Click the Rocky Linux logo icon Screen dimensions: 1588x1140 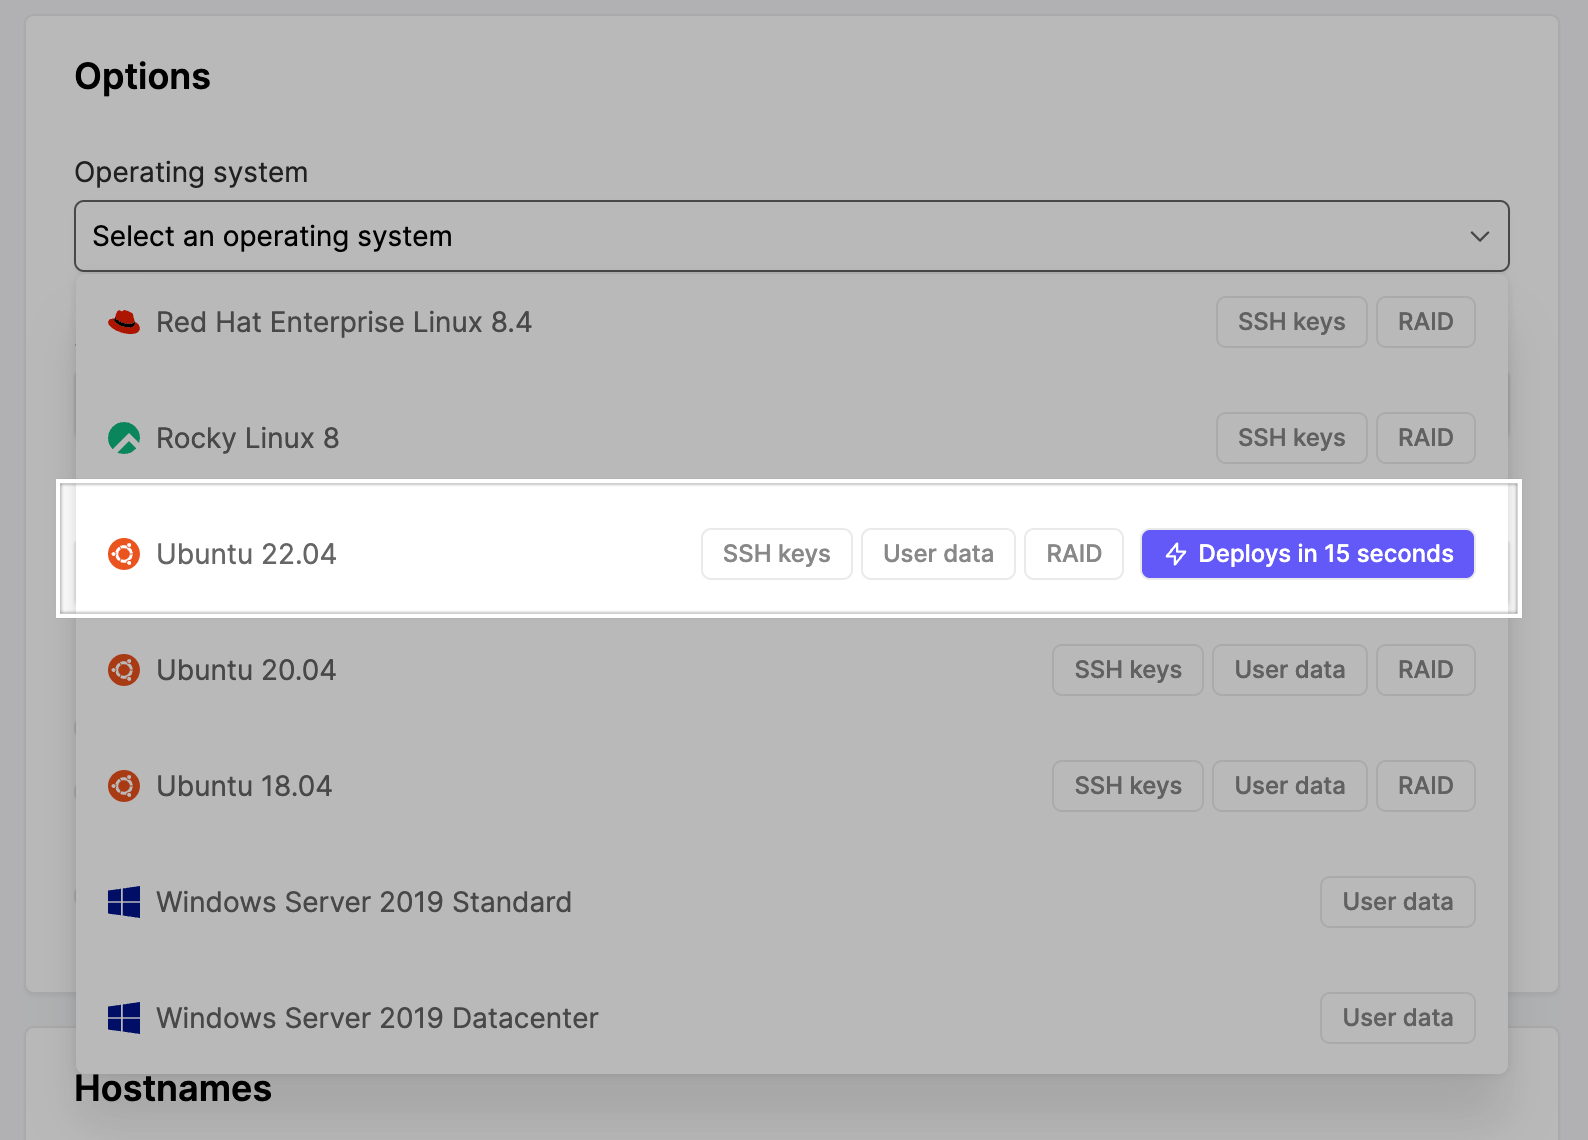[124, 438]
